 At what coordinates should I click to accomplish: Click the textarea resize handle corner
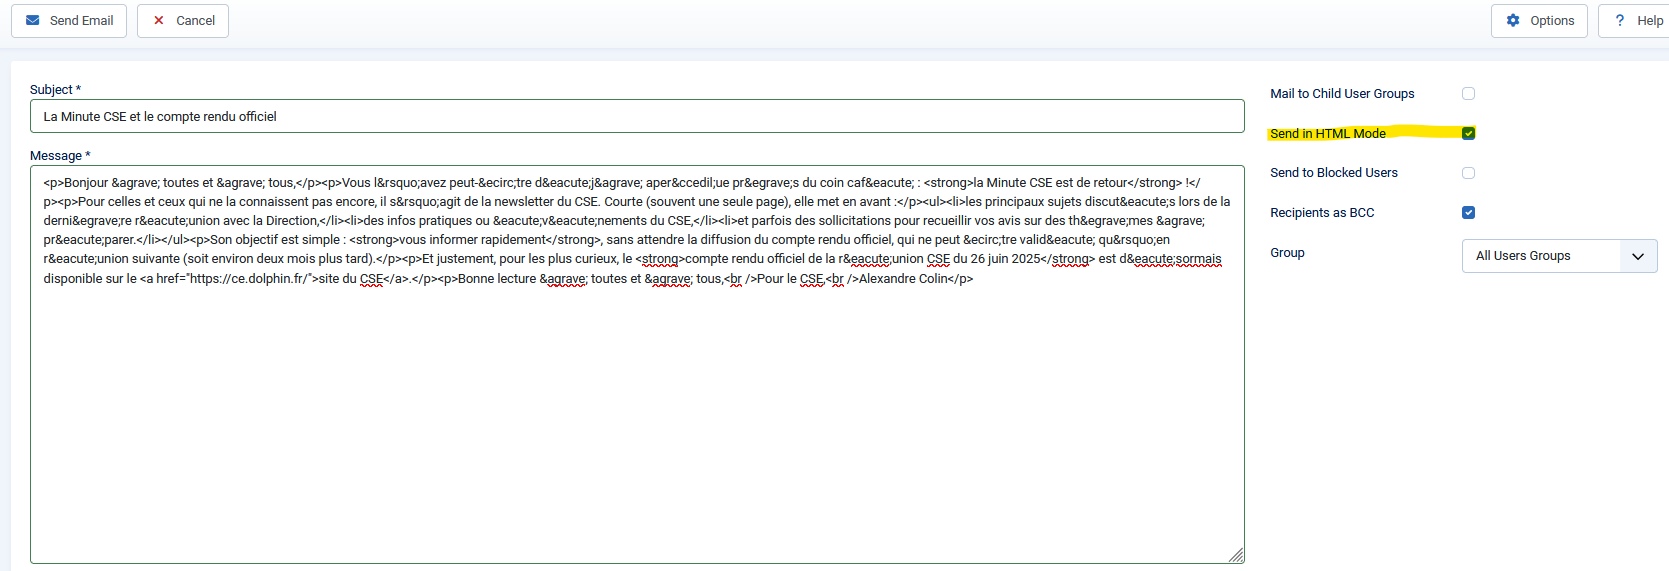pyautogui.click(x=1236, y=555)
